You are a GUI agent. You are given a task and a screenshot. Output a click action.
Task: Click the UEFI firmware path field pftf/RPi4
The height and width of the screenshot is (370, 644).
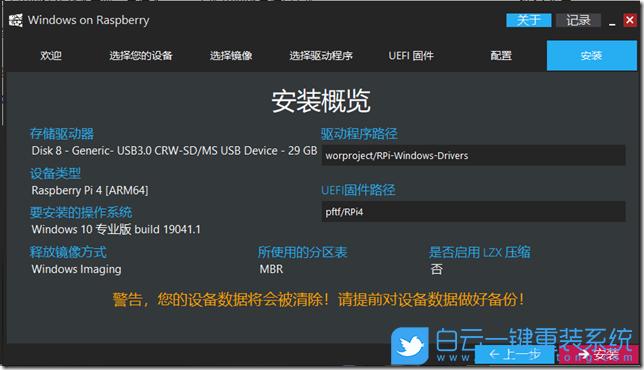pyautogui.click(x=473, y=211)
